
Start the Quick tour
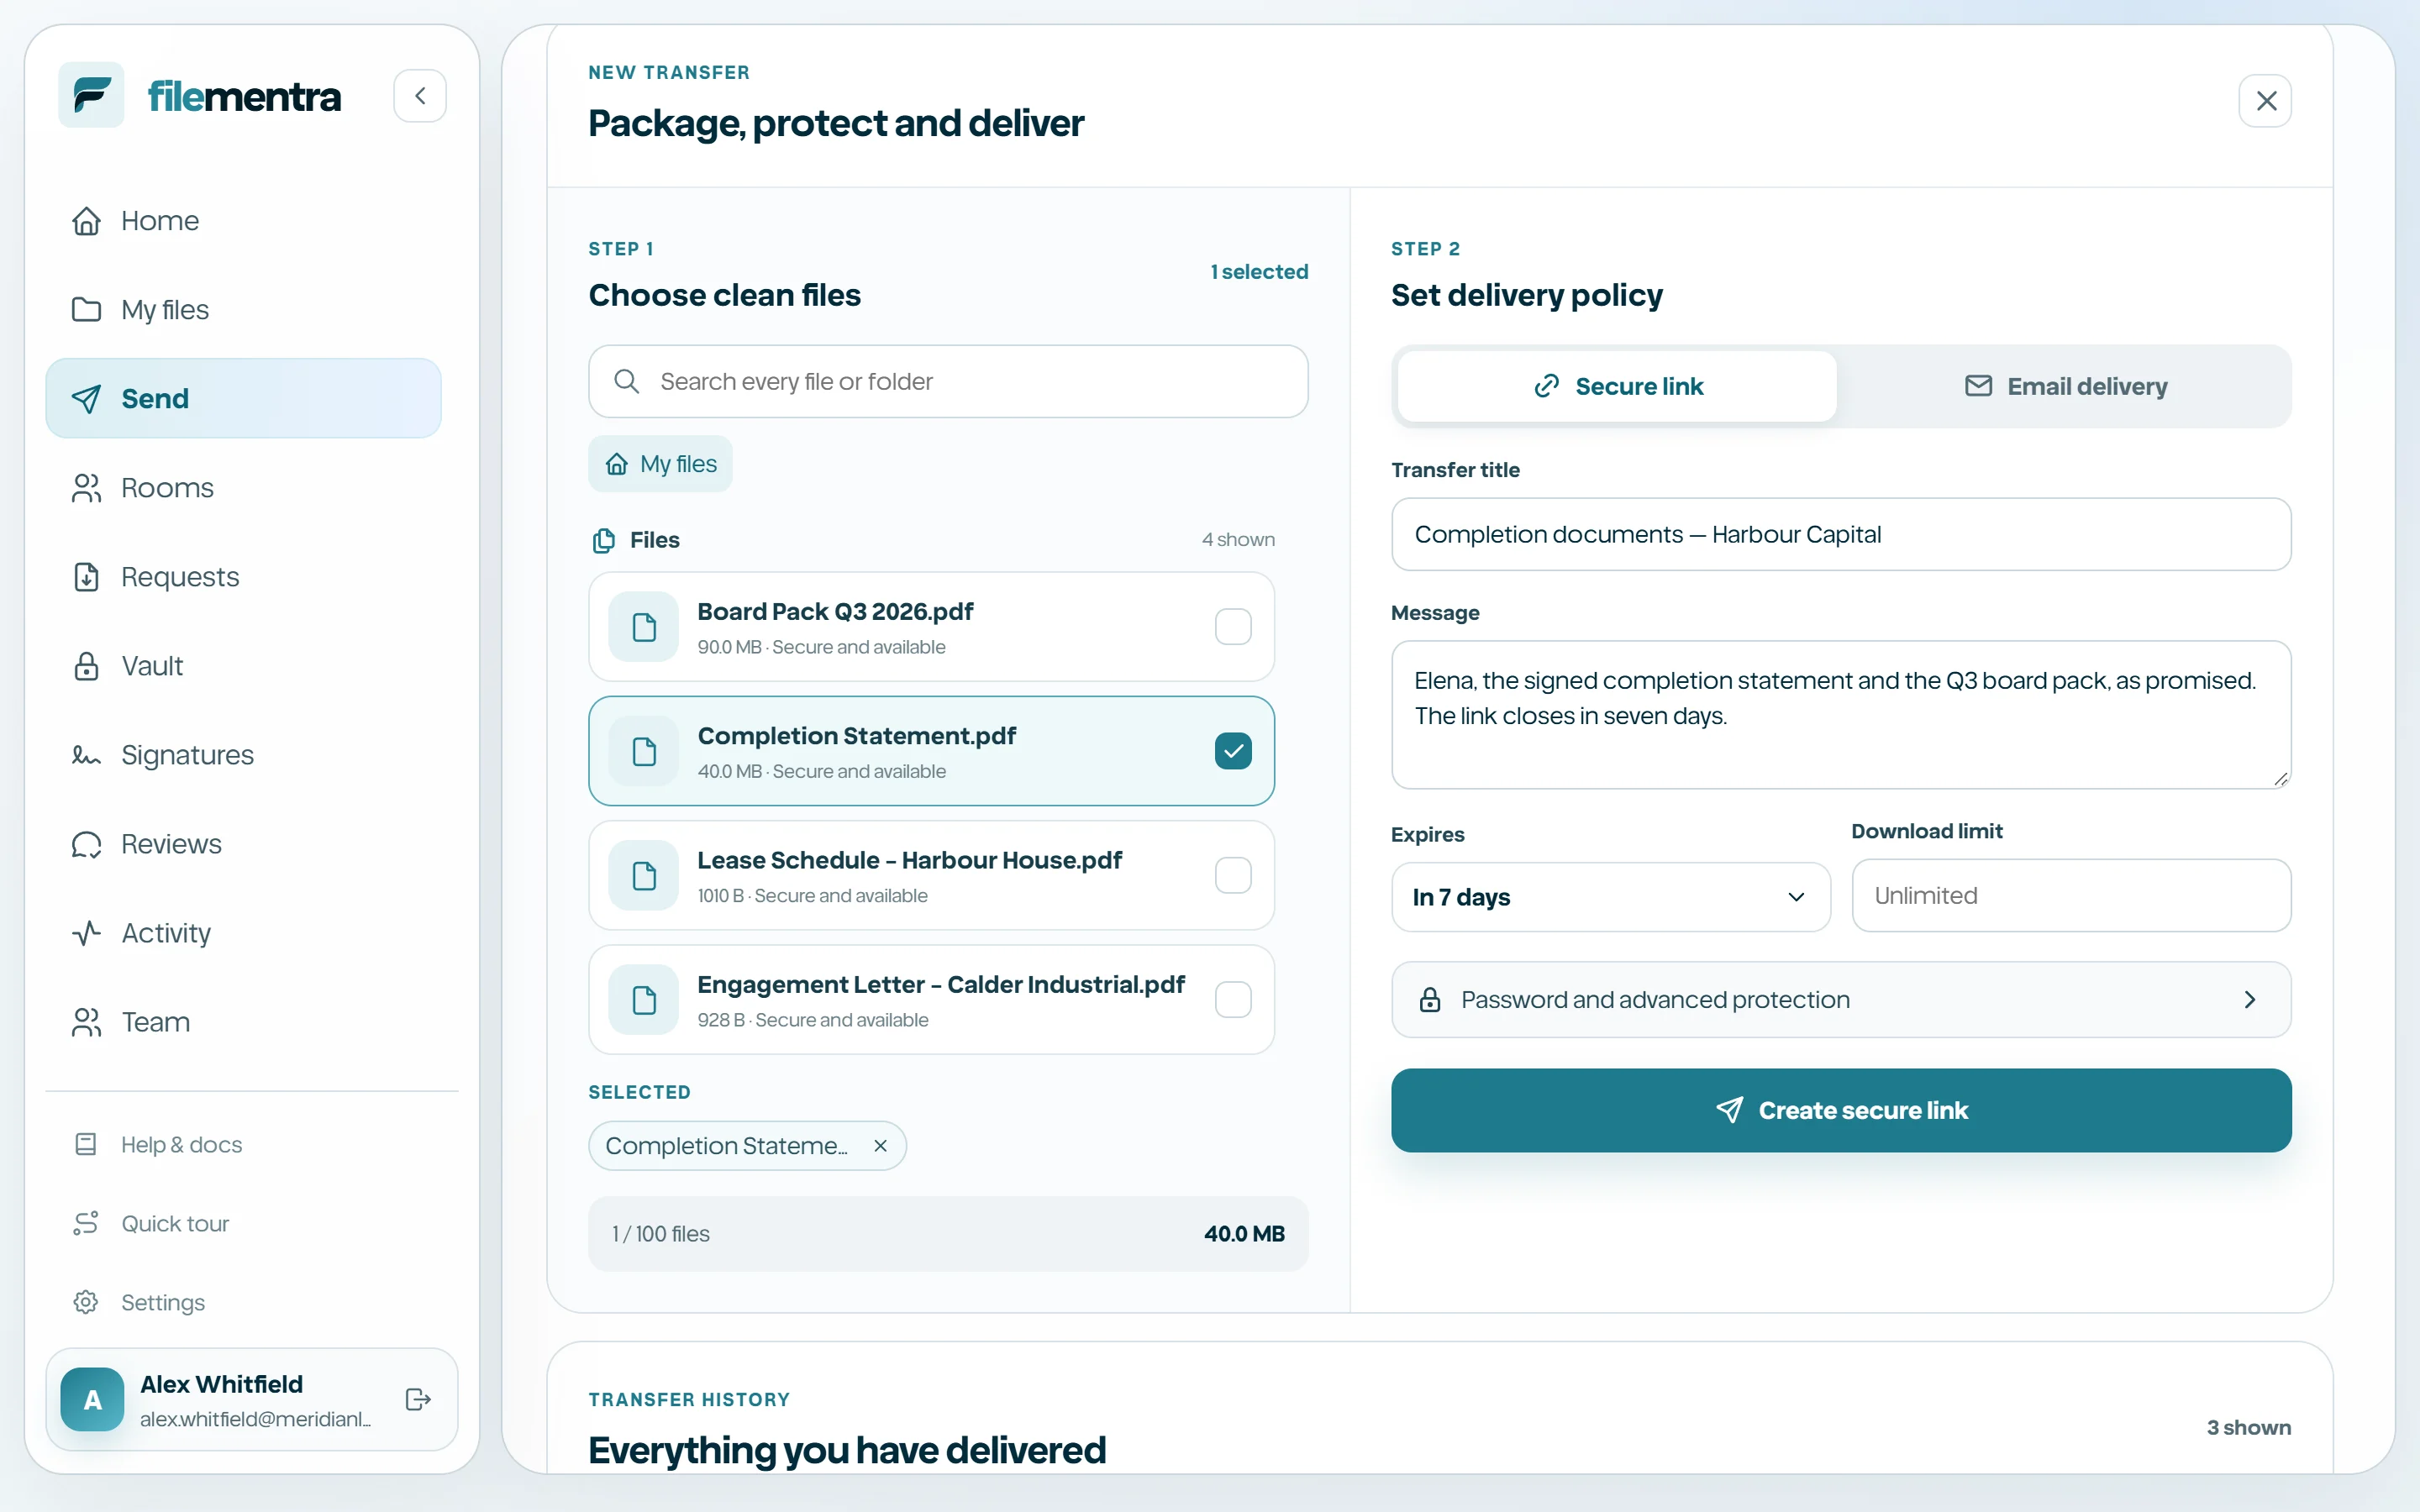243,1223
